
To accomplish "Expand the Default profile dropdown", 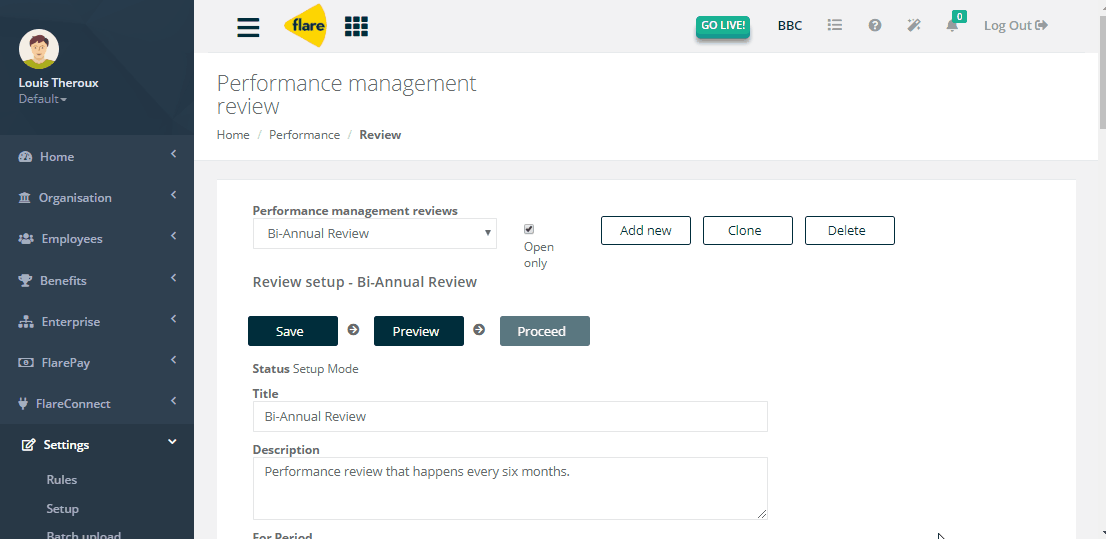I will 42,99.
